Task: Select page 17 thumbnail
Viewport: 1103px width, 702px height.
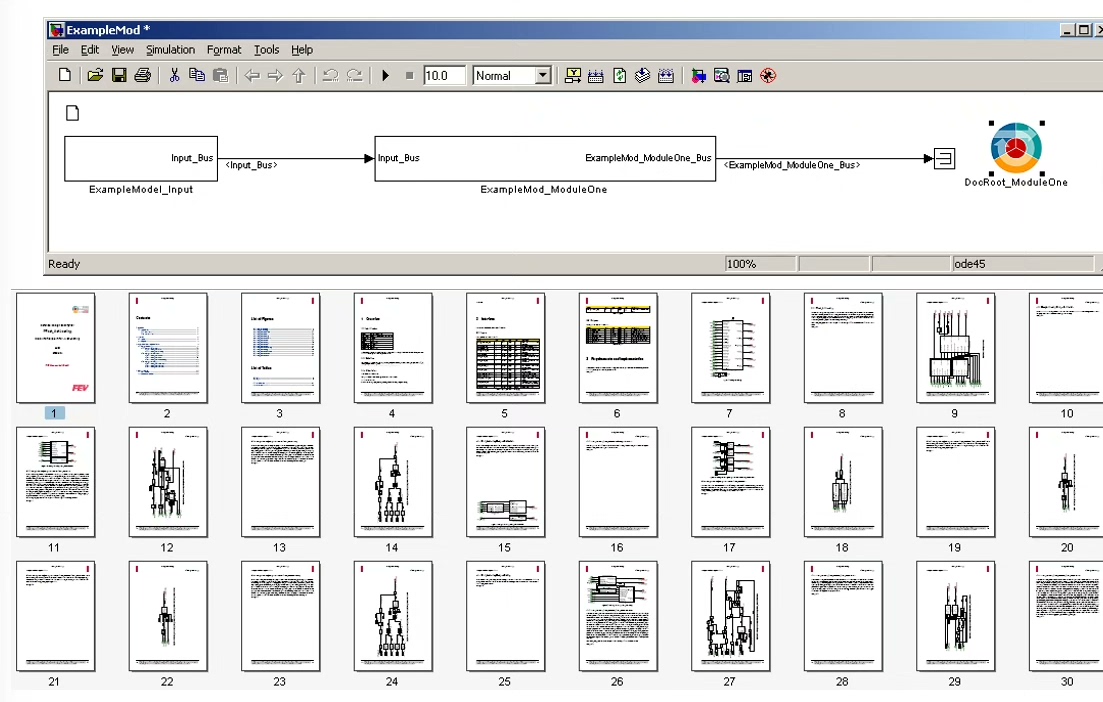Action: coord(731,482)
